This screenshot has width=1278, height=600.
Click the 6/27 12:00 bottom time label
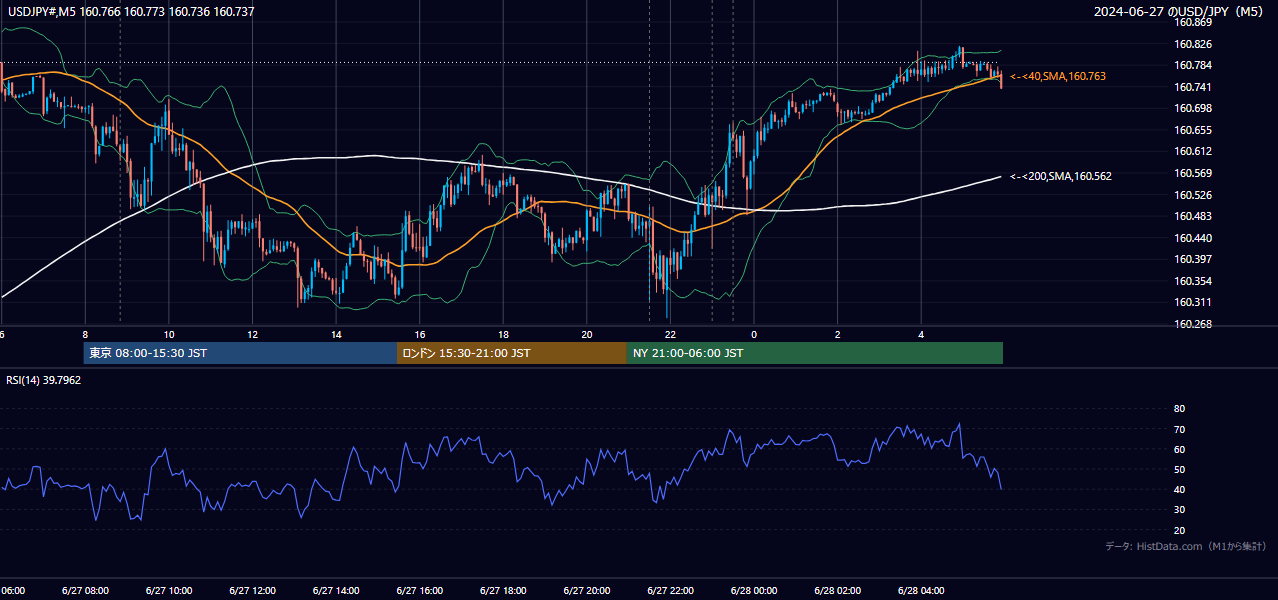(x=252, y=591)
